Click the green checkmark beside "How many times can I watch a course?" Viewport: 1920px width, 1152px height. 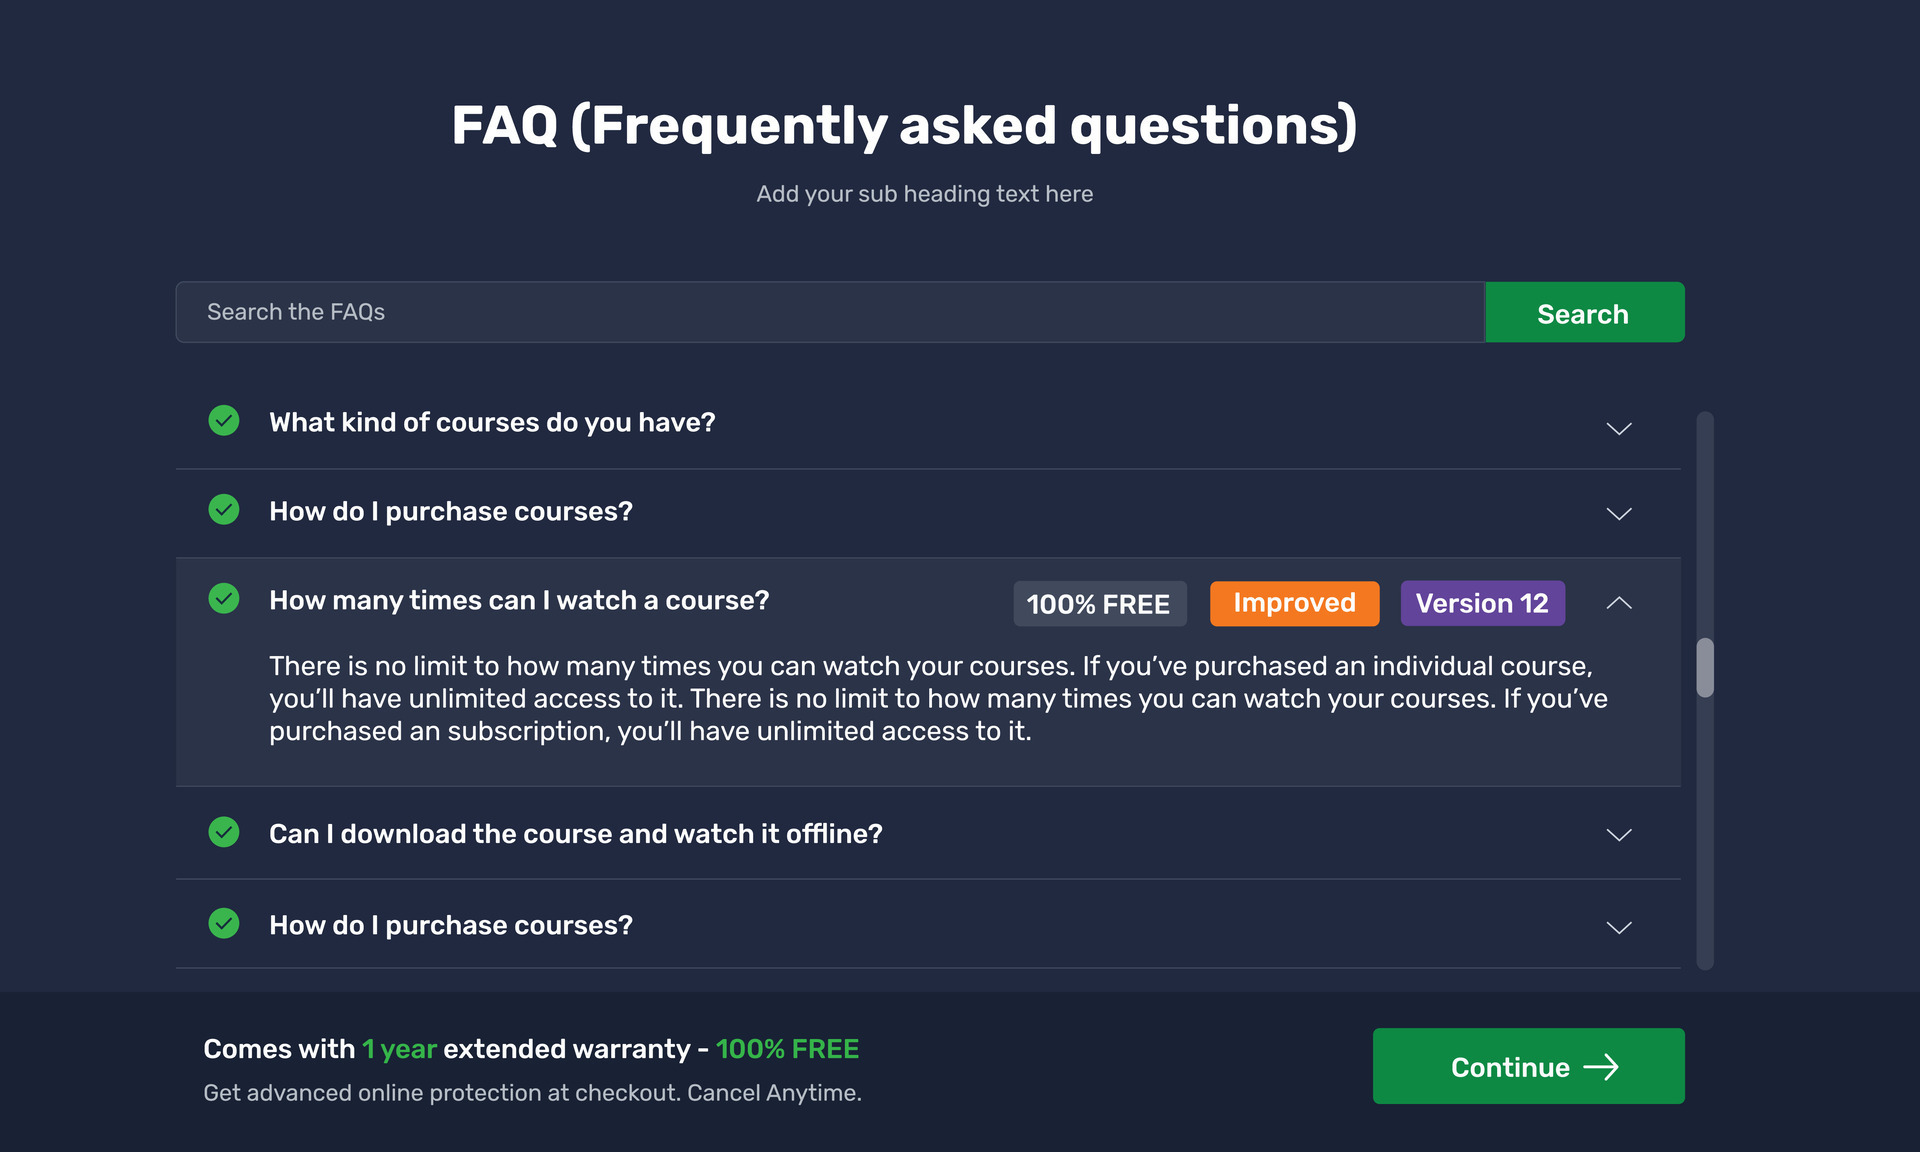coord(223,599)
